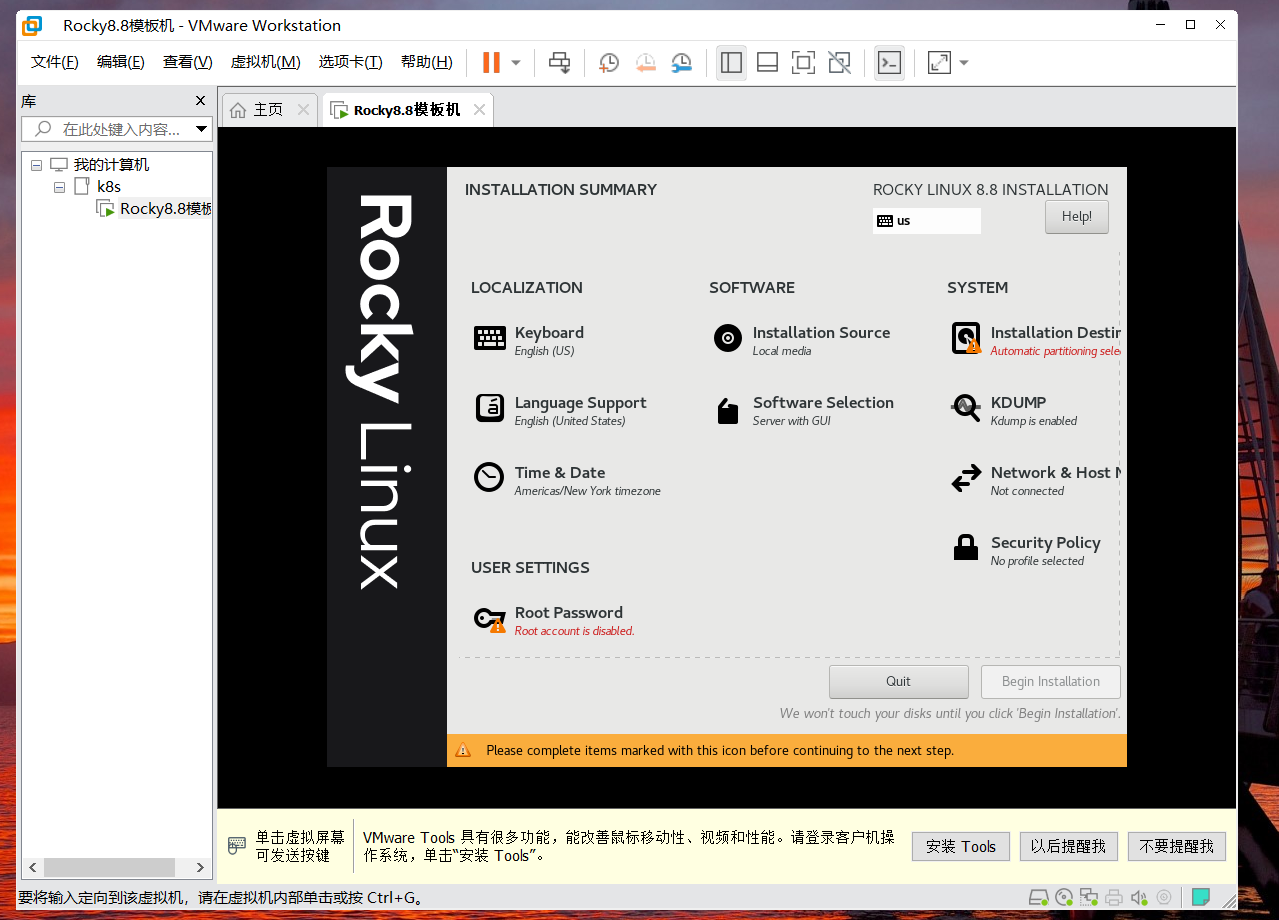Click the network adapter status icon
The width and height of the screenshot is (1279, 920).
[1089, 897]
